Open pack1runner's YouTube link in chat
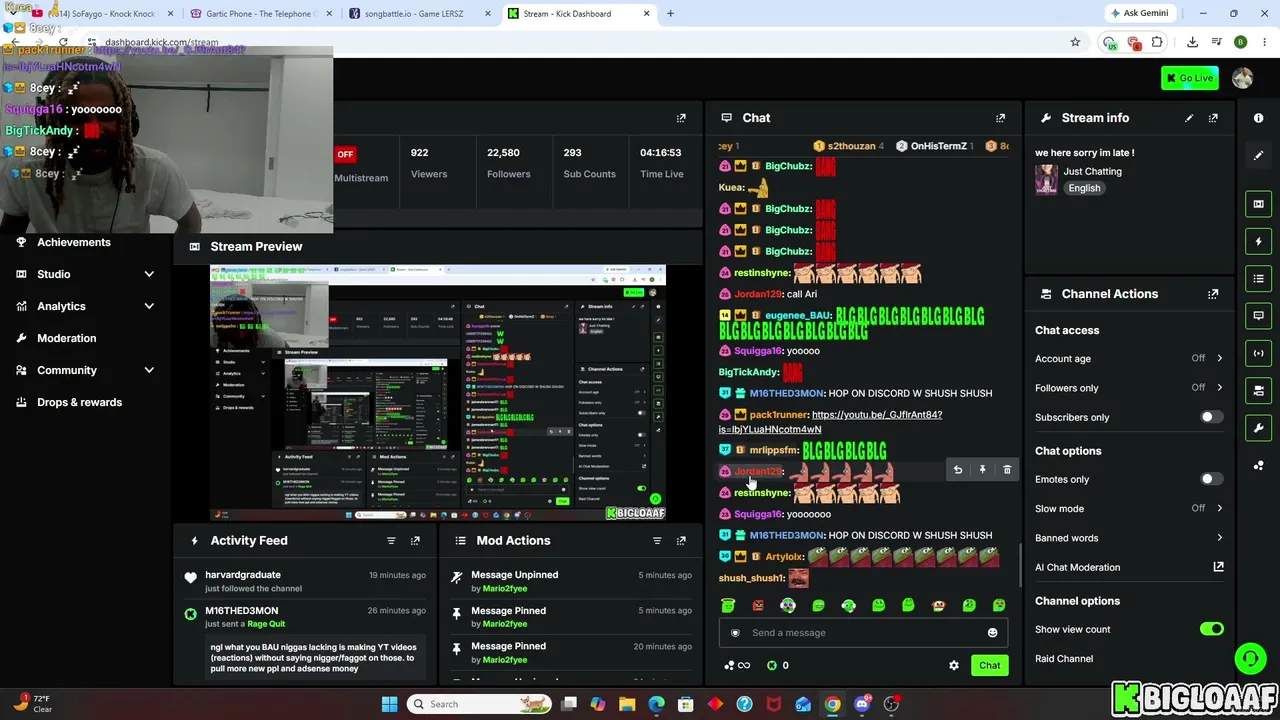The width and height of the screenshot is (1280, 720). [x=830, y=422]
